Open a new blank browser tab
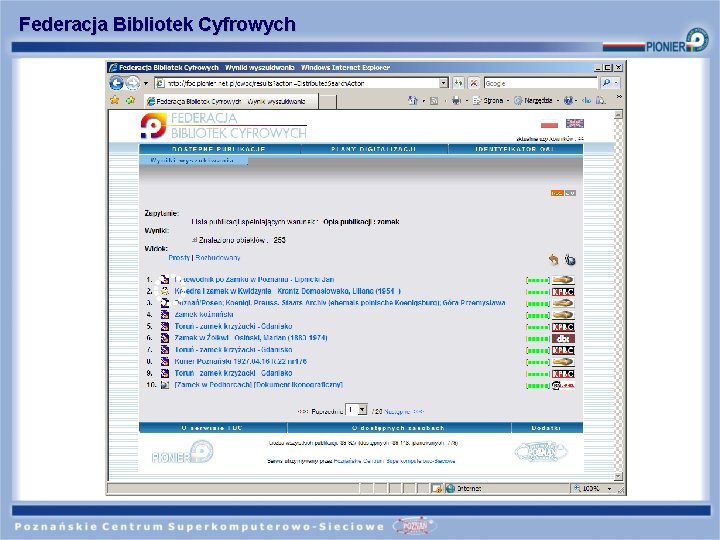Viewport: 720px width, 540px height. pos(327,102)
